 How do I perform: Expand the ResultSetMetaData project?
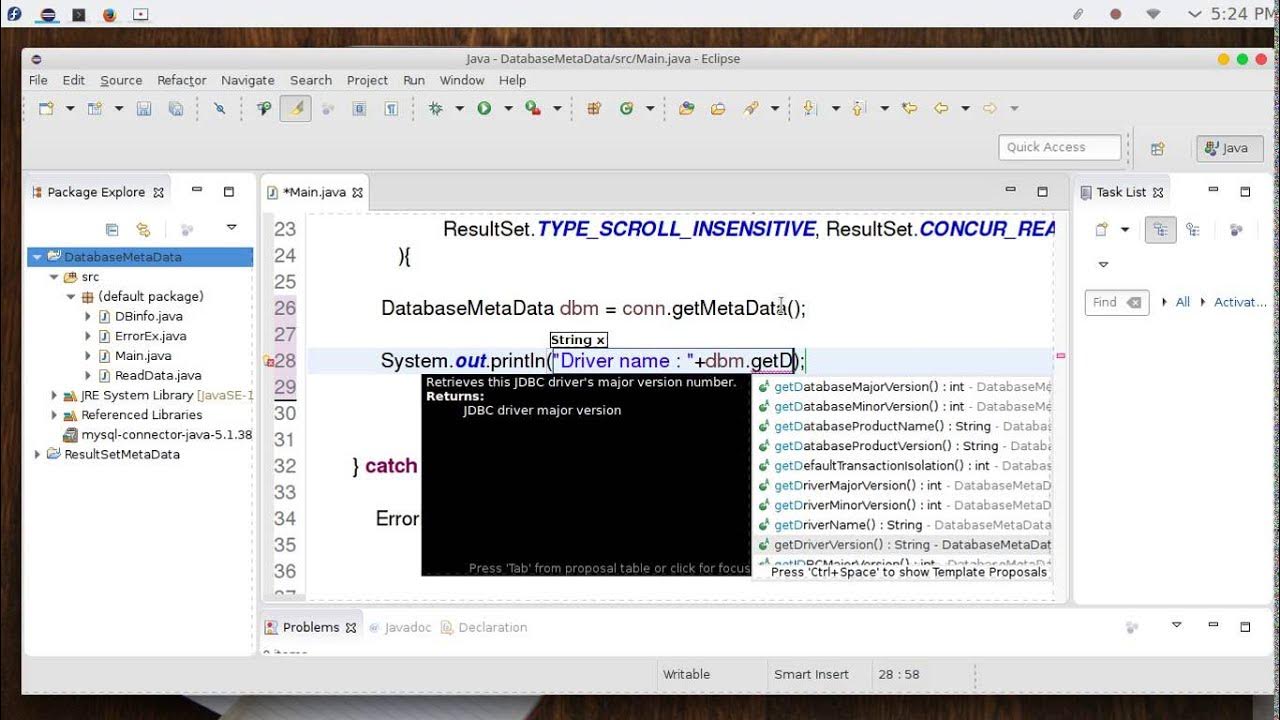pyautogui.click(x=37, y=454)
